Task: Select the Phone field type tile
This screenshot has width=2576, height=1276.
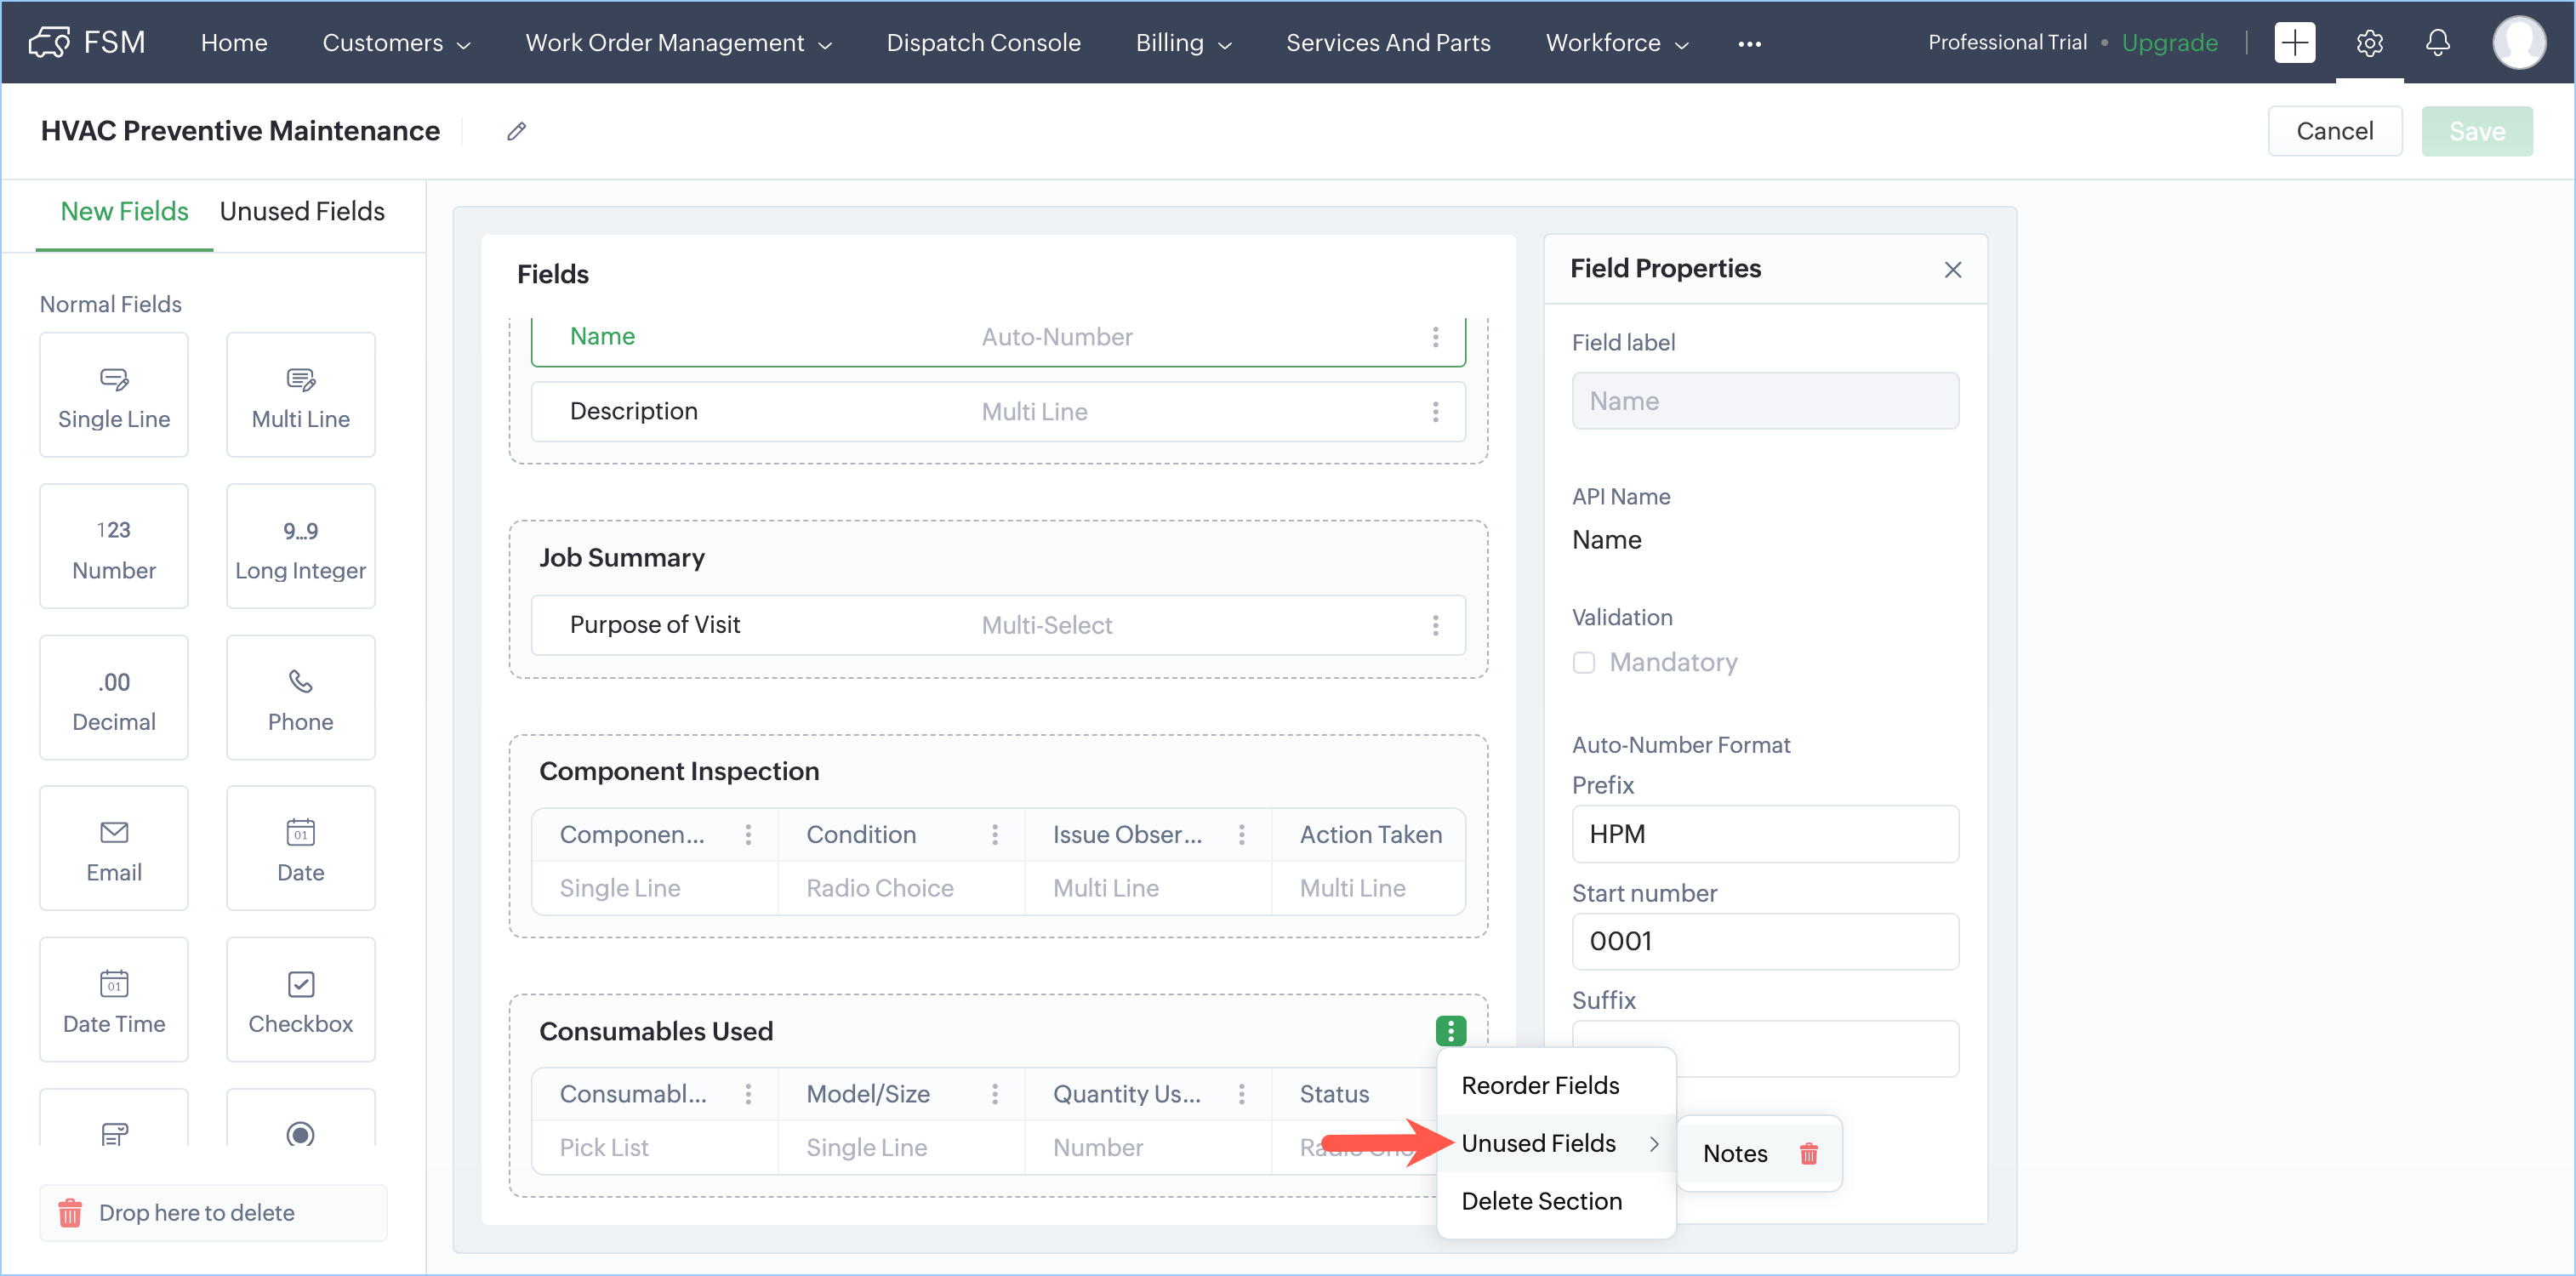Action: tap(300, 697)
